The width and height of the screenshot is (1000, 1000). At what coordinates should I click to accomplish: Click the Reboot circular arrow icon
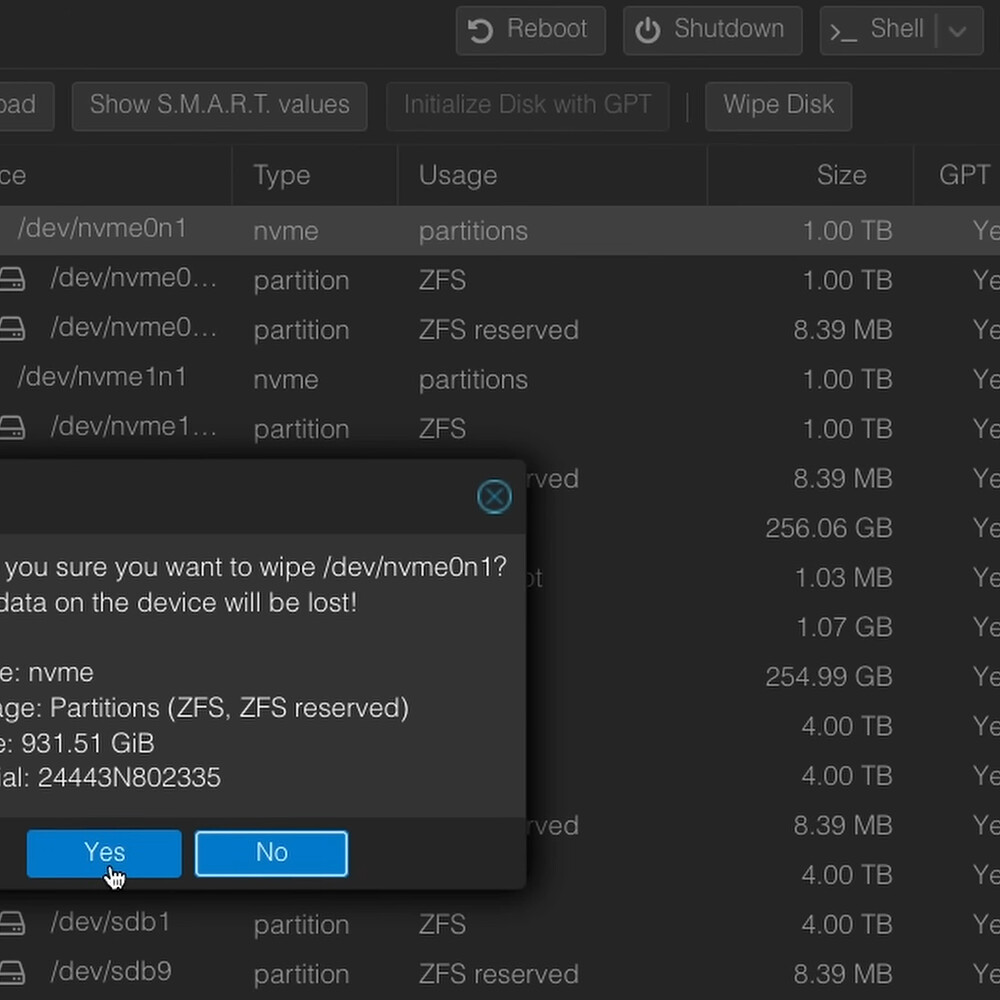tap(479, 29)
